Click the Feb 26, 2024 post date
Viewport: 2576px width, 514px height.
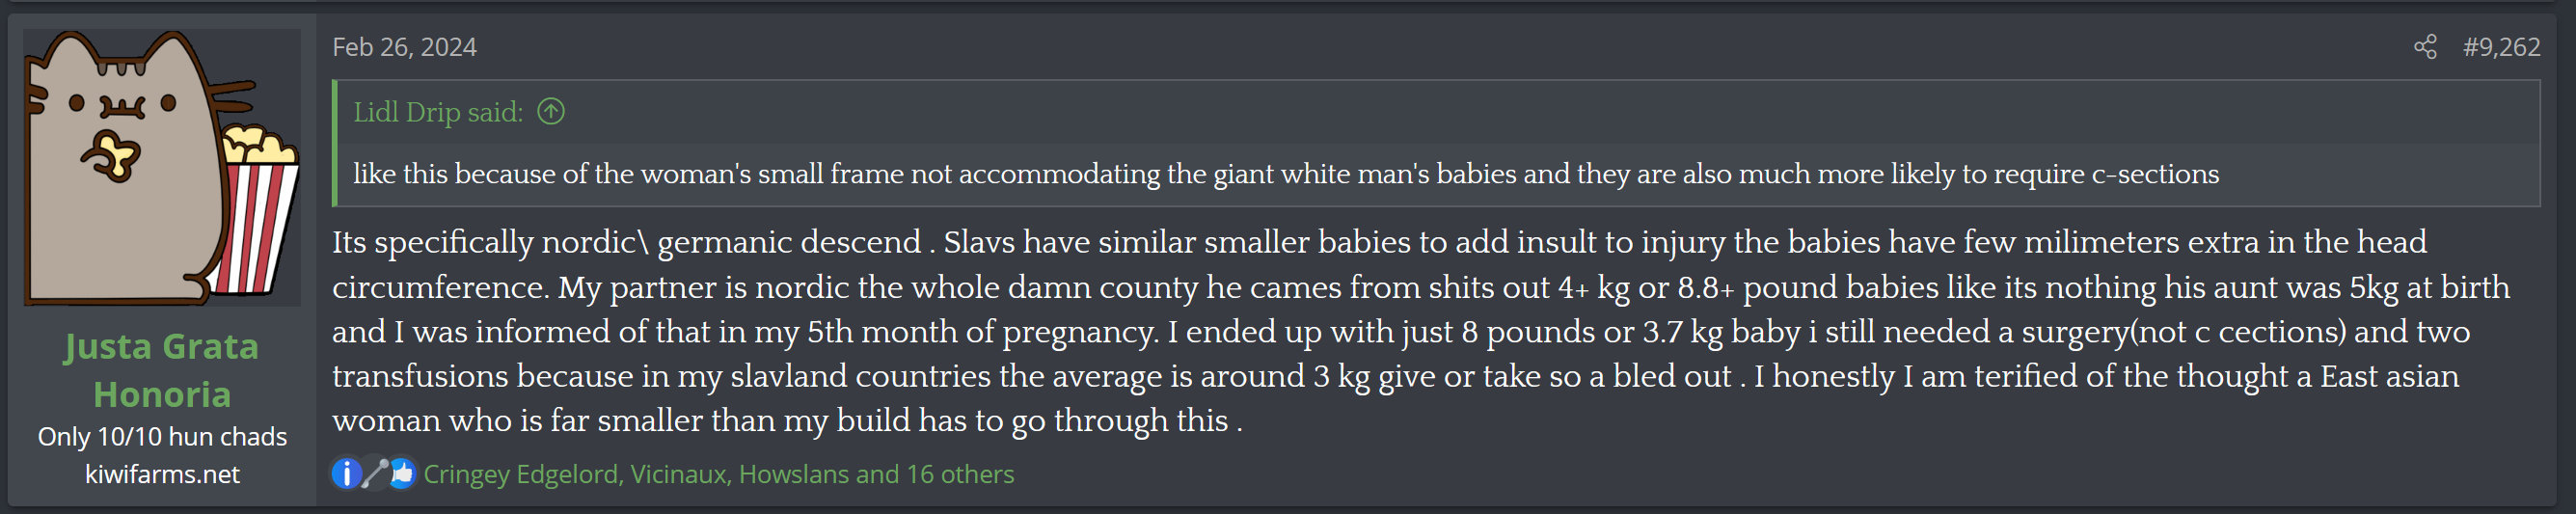404,47
